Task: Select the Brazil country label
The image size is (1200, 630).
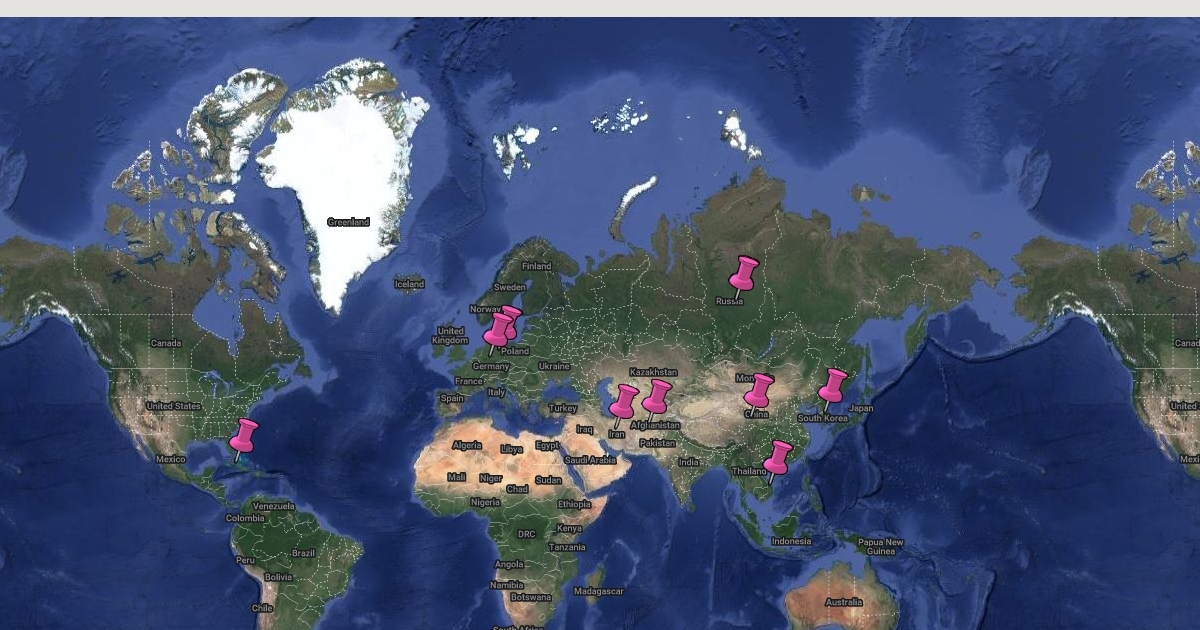Action: [303, 553]
